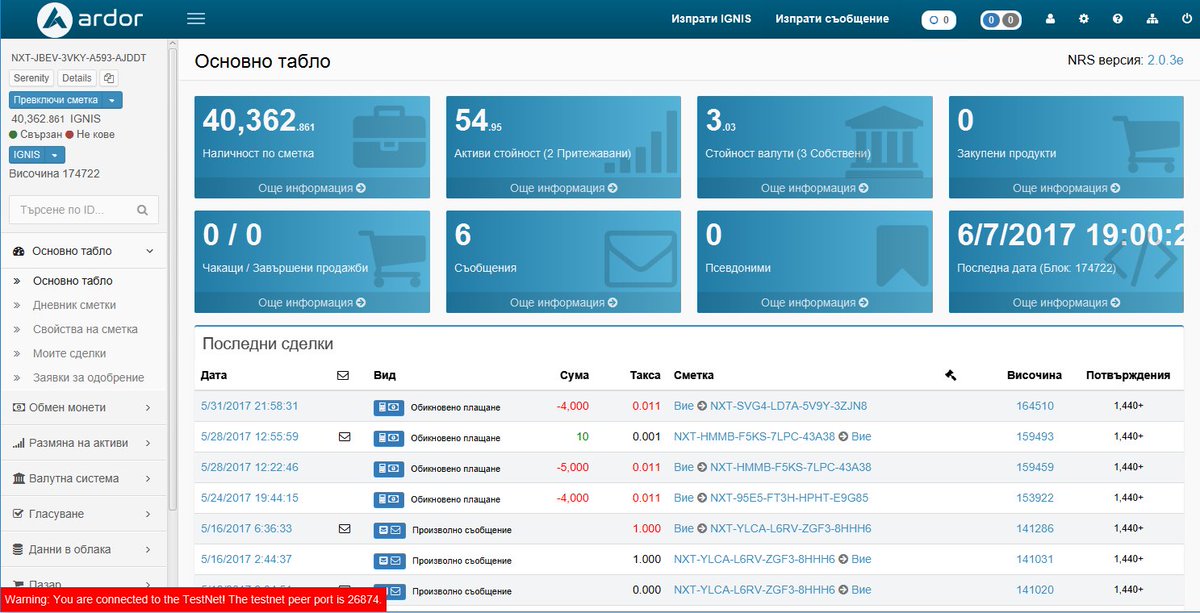Viewport: 1200px width, 613px height.
Task: Open the user account icon in header
Action: click(x=1050, y=19)
